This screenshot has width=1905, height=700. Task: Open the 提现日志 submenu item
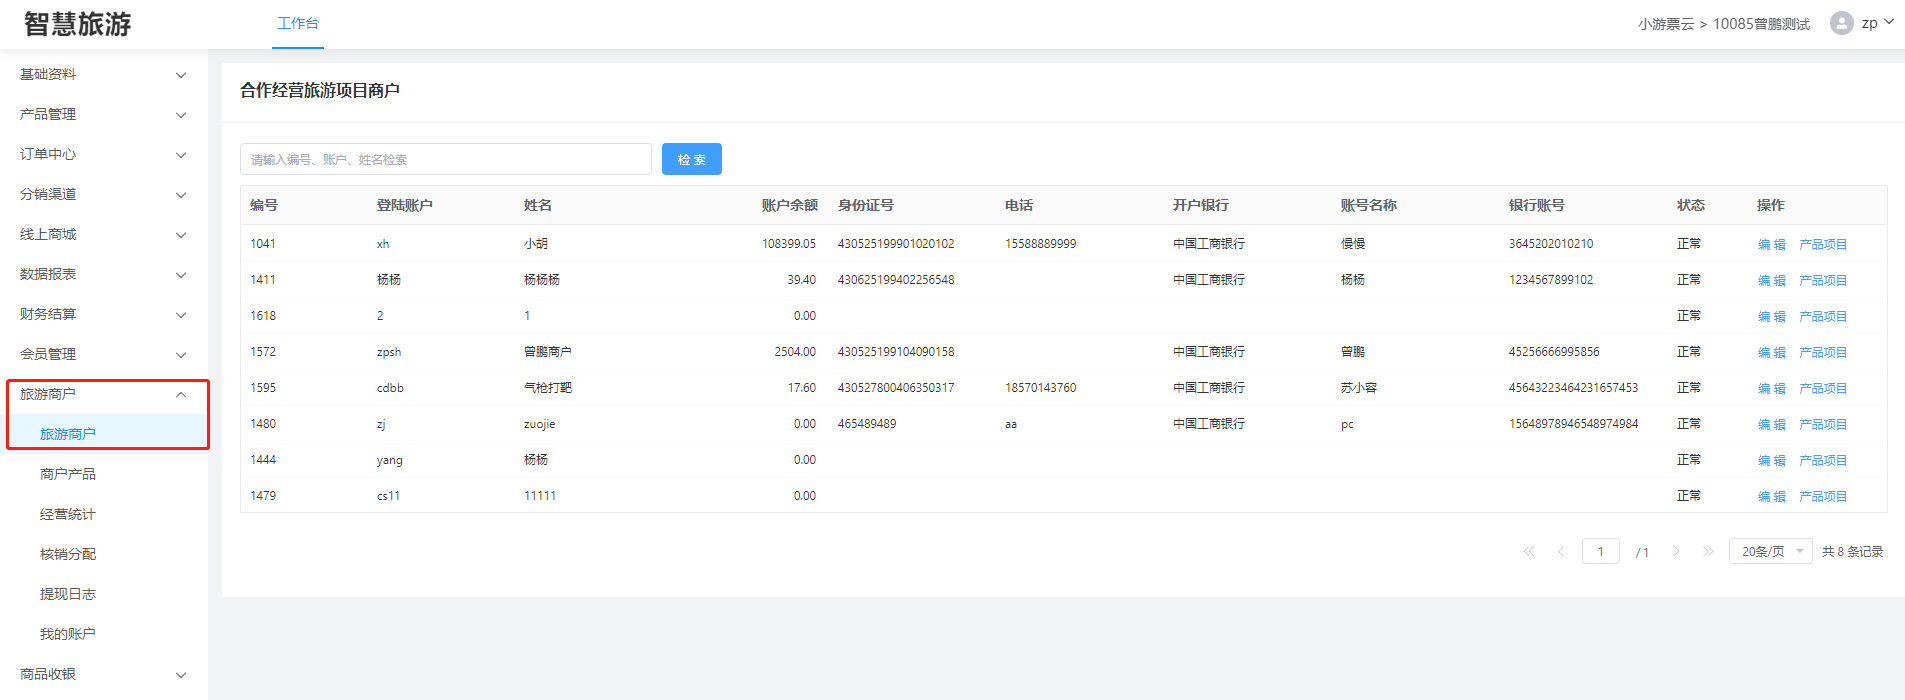coord(68,594)
